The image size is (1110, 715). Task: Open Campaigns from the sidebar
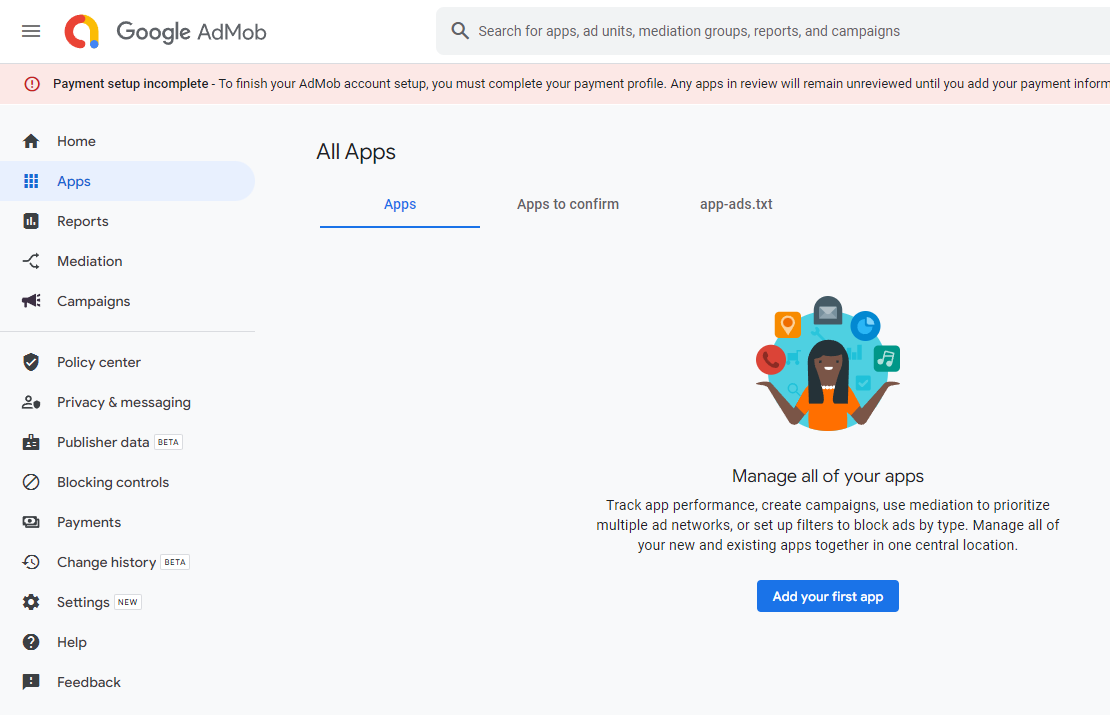coord(127,301)
